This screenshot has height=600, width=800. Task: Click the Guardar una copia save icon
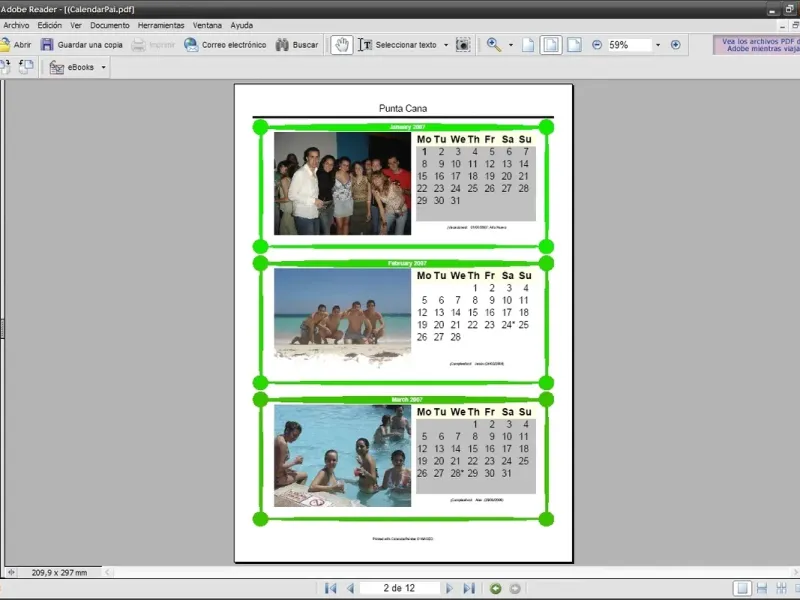pyautogui.click(x=47, y=45)
